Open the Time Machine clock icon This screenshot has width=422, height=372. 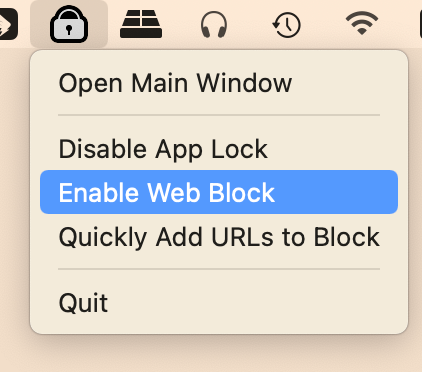coord(287,25)
